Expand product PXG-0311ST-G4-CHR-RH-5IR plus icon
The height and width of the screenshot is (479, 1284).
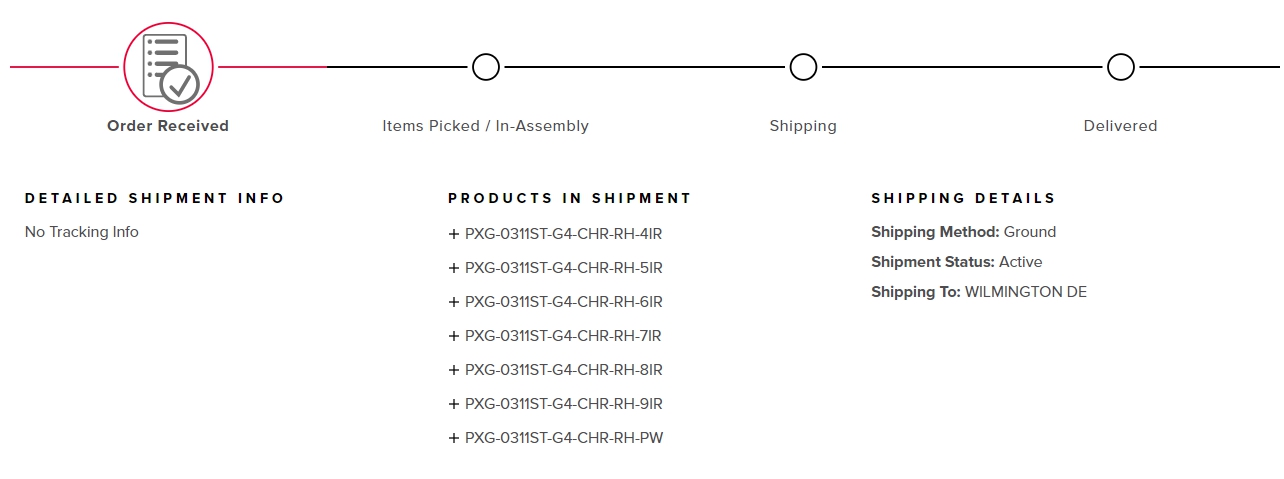(454, 268)
